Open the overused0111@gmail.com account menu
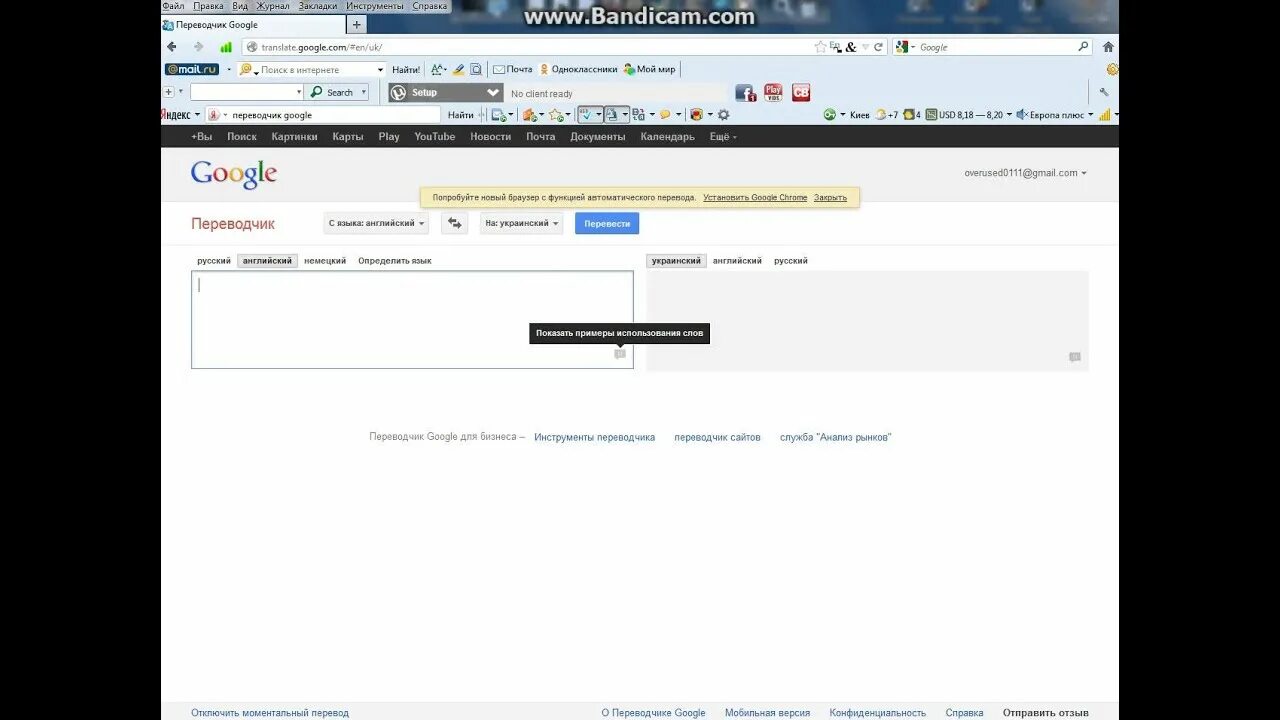The height and width of the screenshot is (720, 1280). 1025,173
